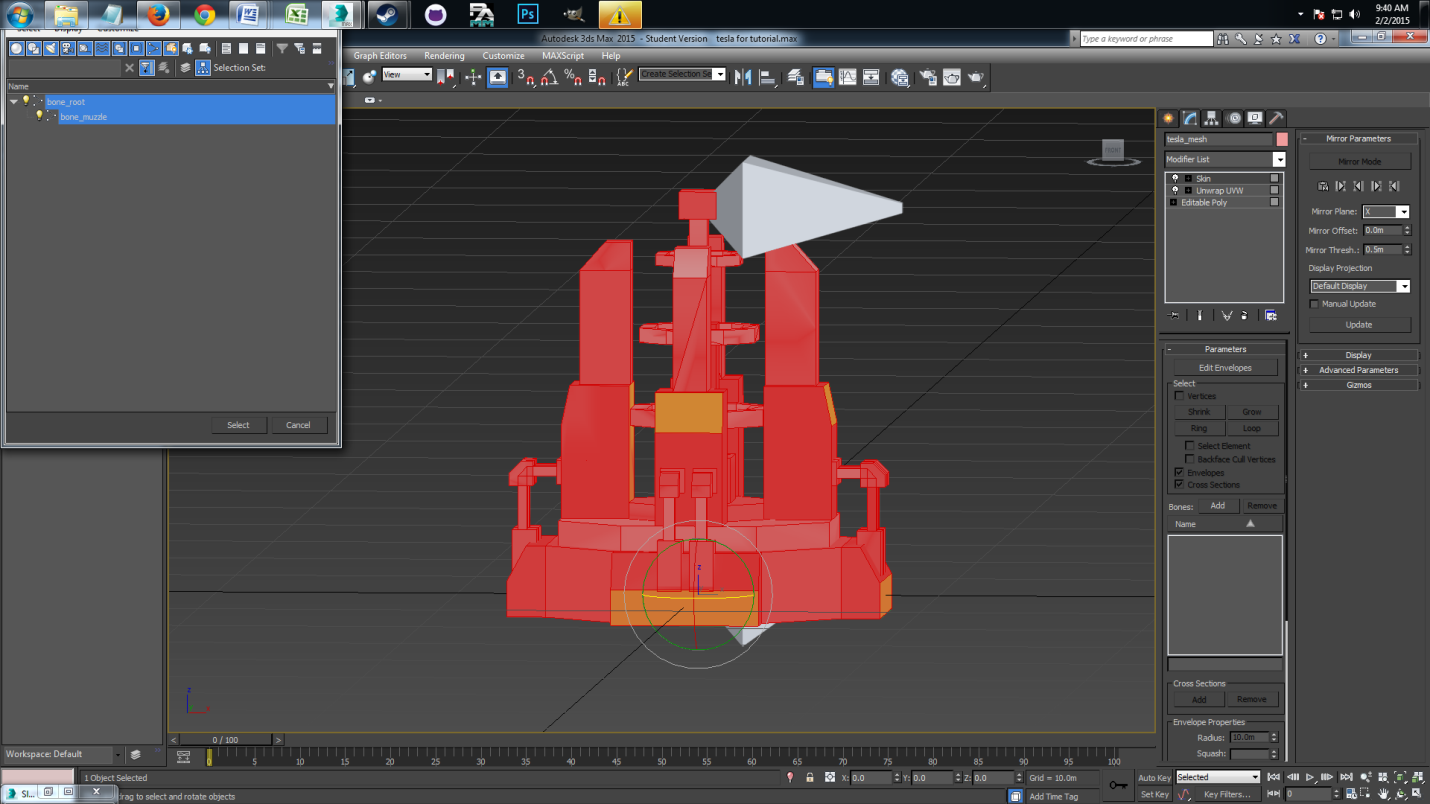This screenshot has height=804, width=1430.
Task: Open the Customize menu
Action: point(503,56)
